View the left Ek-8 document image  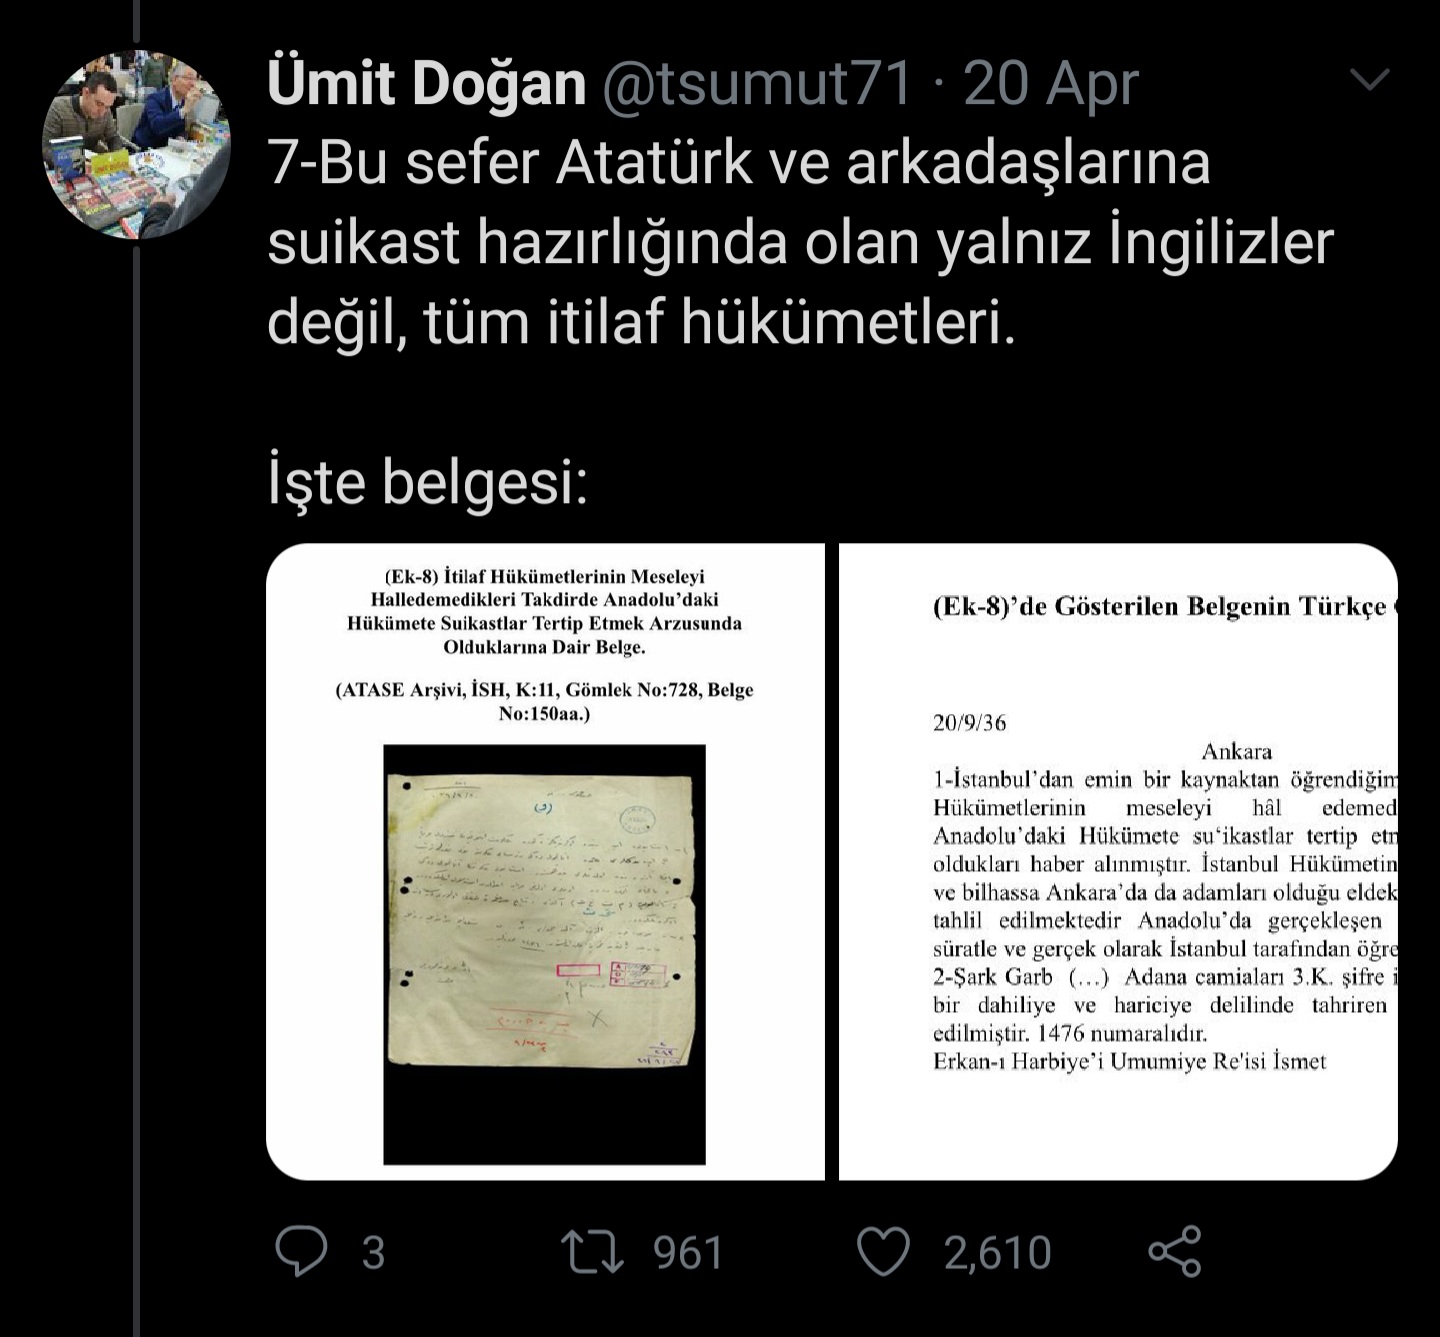click(545, 862)
